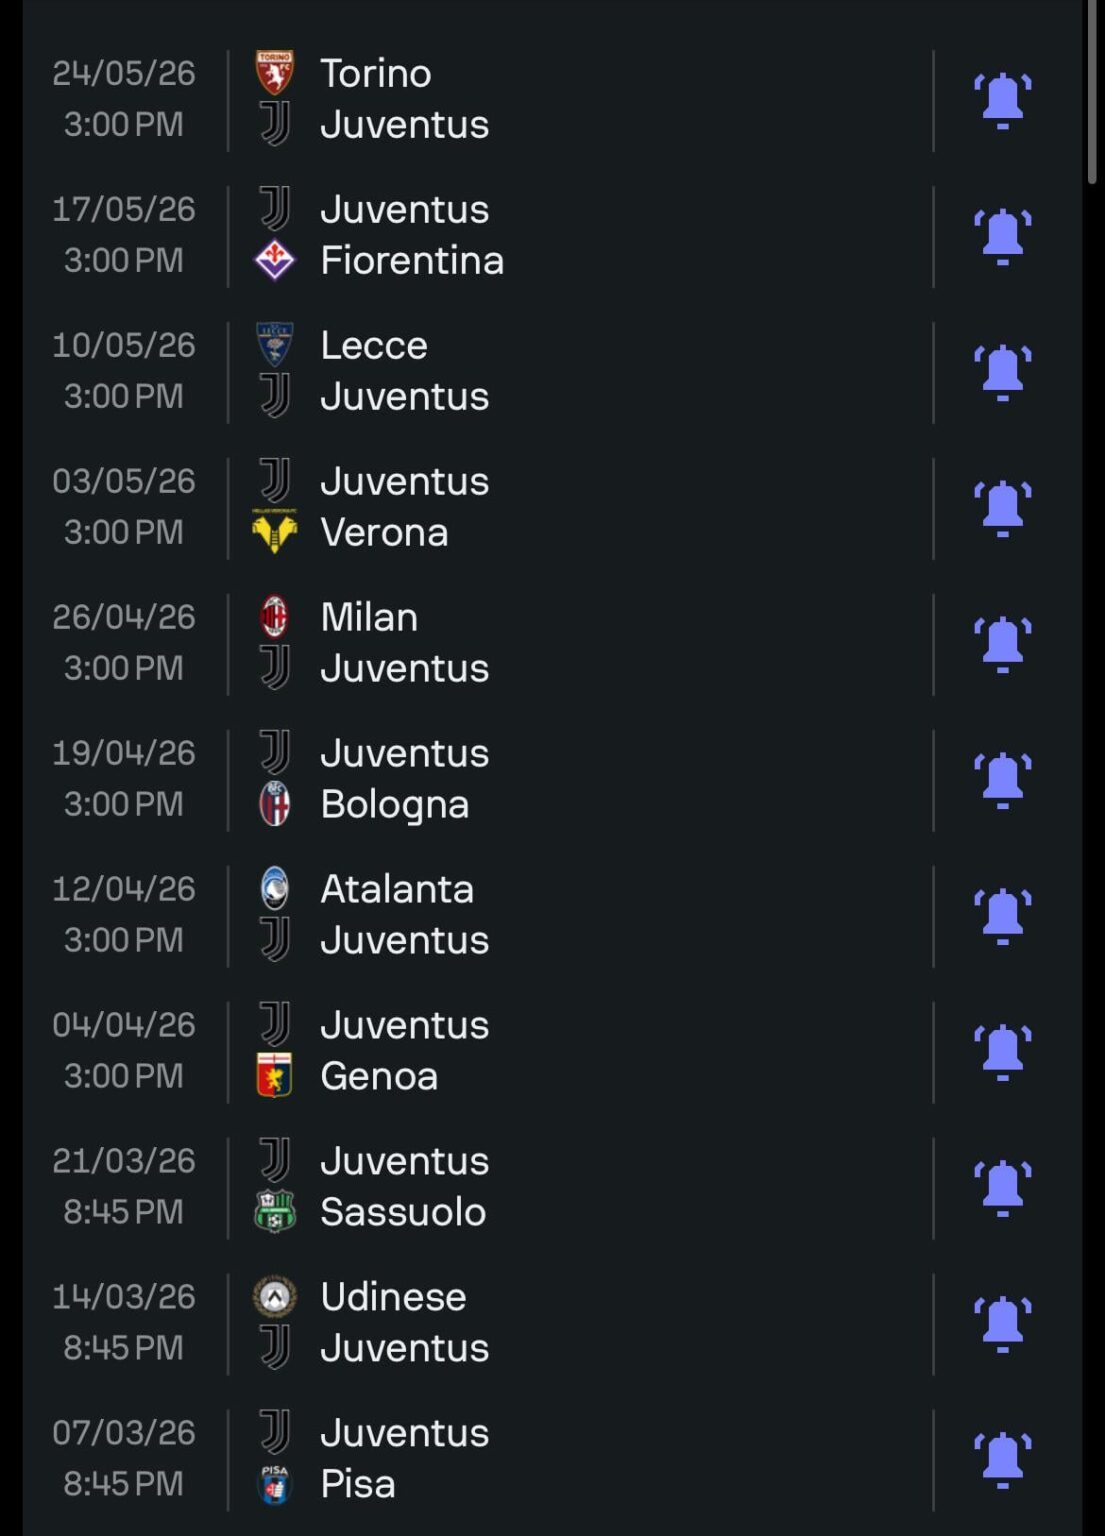Select the Atalanta vs Juventus fixture details
Image resolution: width=1105 pixels, height=1536 pixels.
coord(500,914)
